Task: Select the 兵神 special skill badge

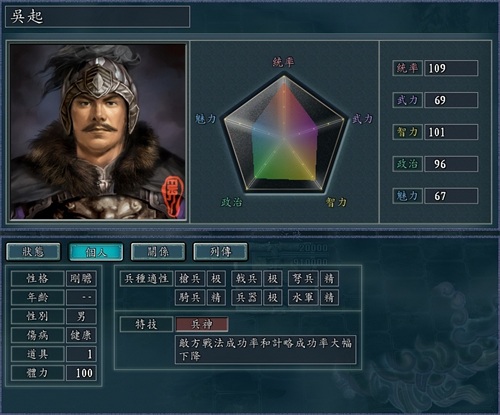Action: point(202,324)
